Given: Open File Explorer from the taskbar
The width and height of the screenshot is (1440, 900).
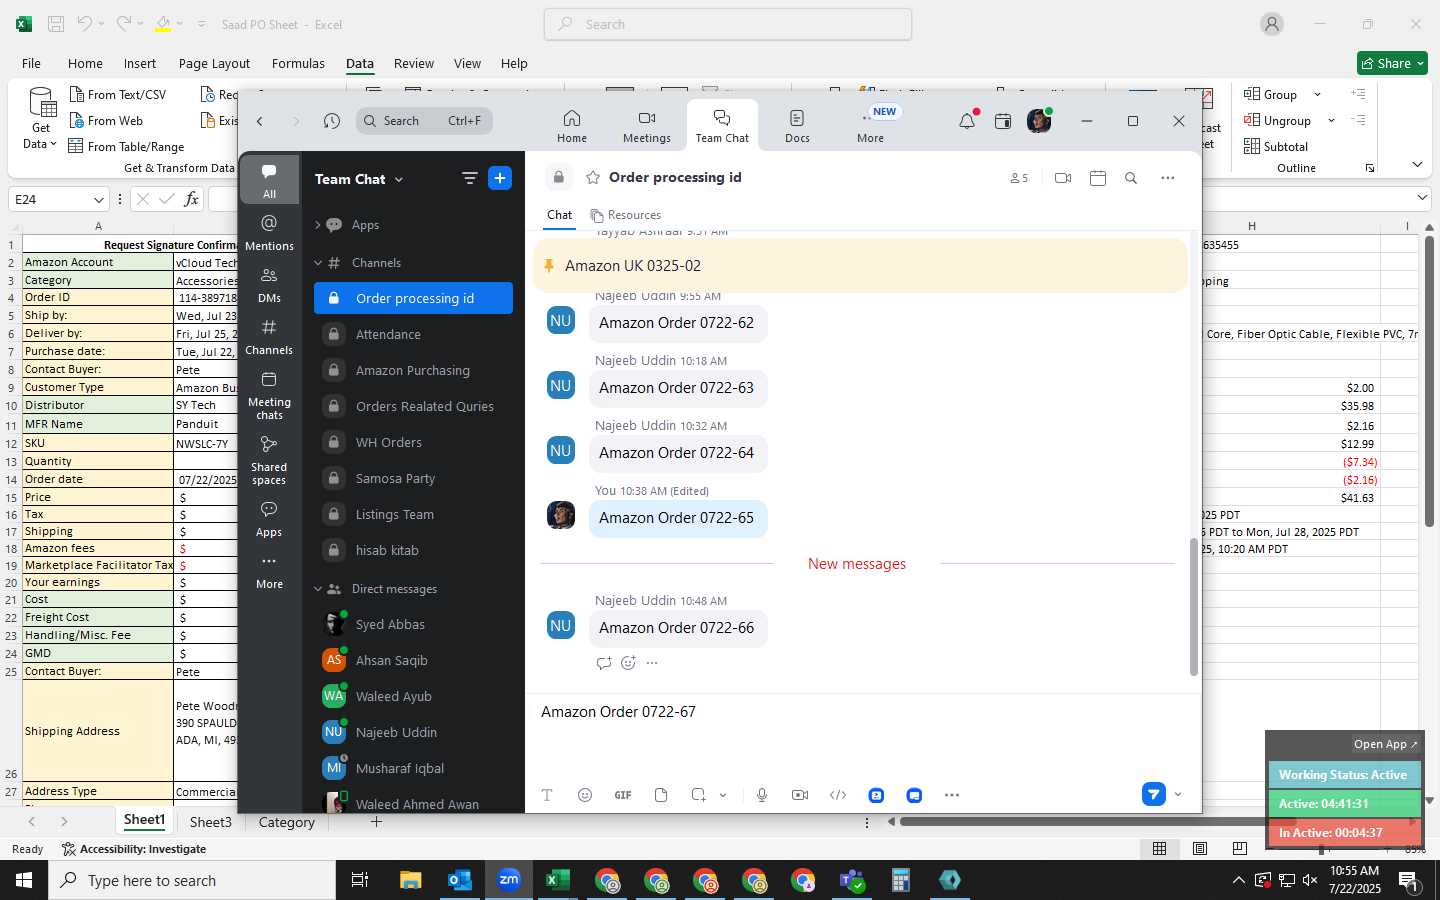Looking at the screenshot, I should pos(411,880).
